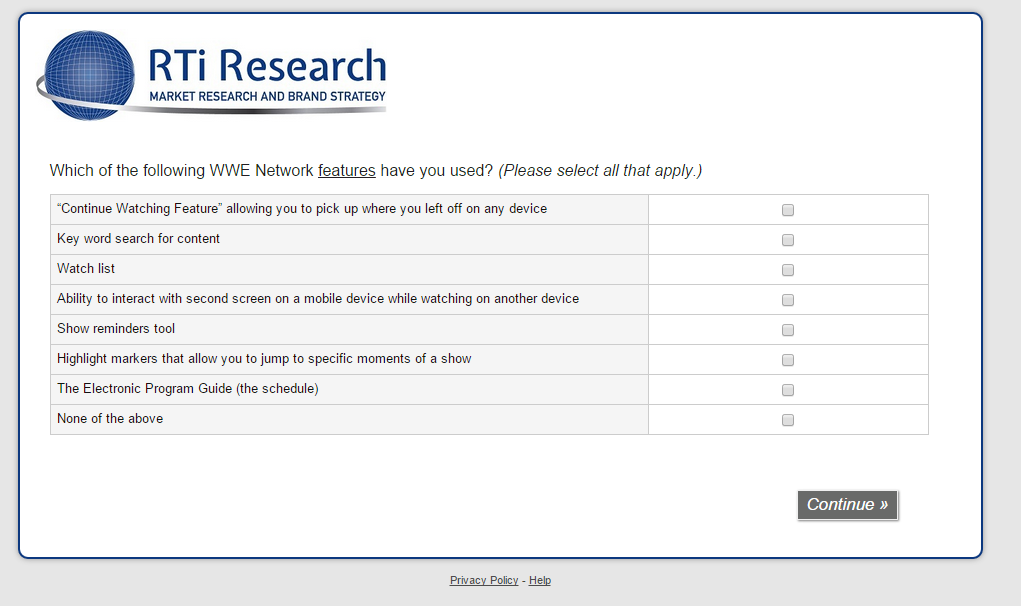Click the Continue button
Viewport: 1021px width, 606px height.
[847, 504]
